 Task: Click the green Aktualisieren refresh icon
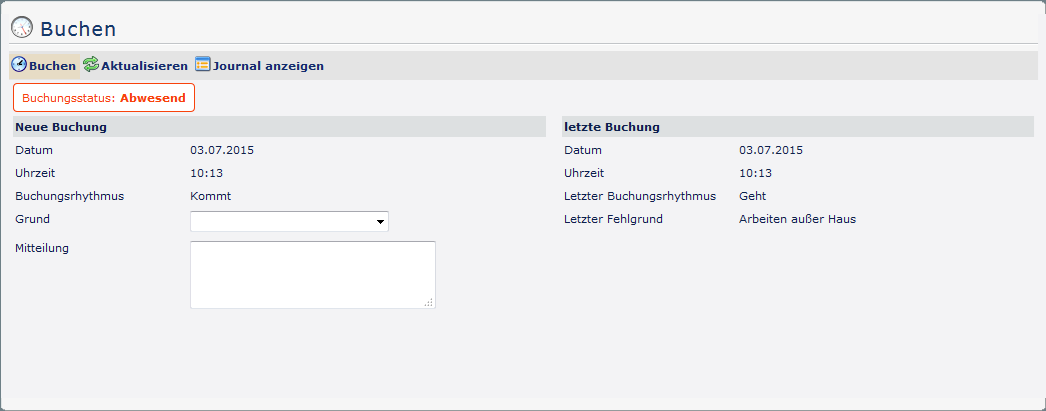(x=91, y=65)
